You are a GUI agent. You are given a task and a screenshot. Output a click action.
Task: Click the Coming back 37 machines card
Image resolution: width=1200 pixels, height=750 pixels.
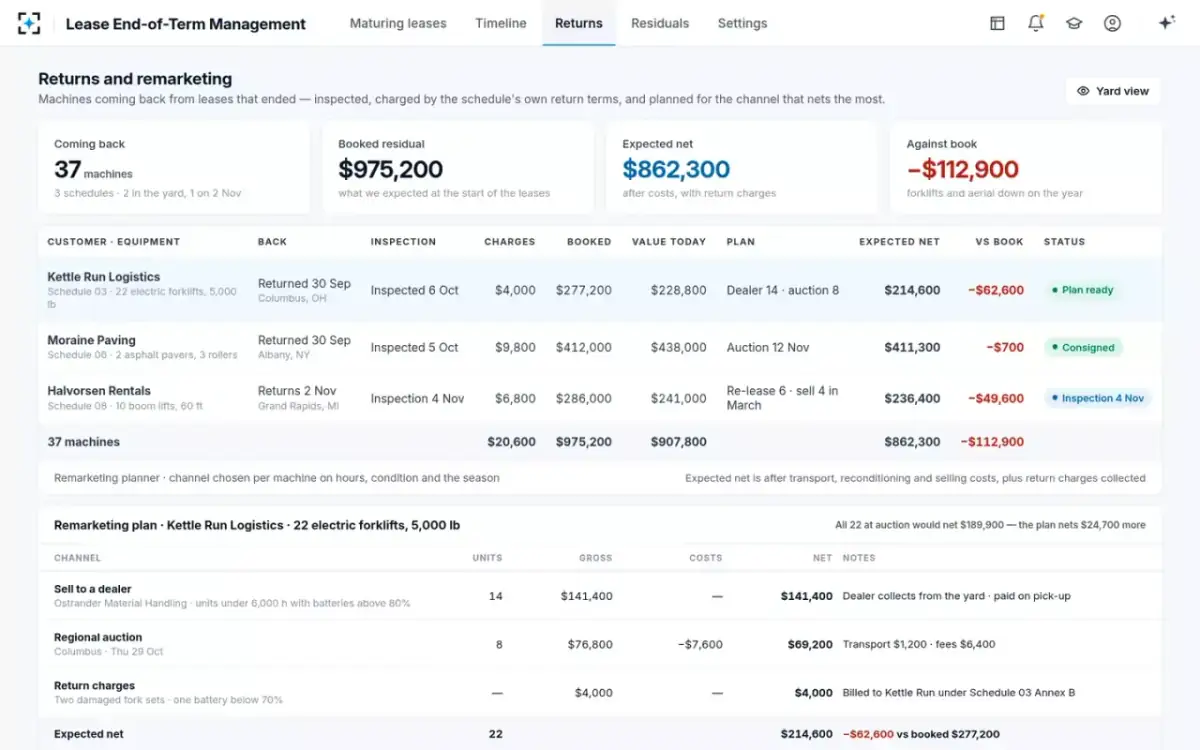(174, 168)
